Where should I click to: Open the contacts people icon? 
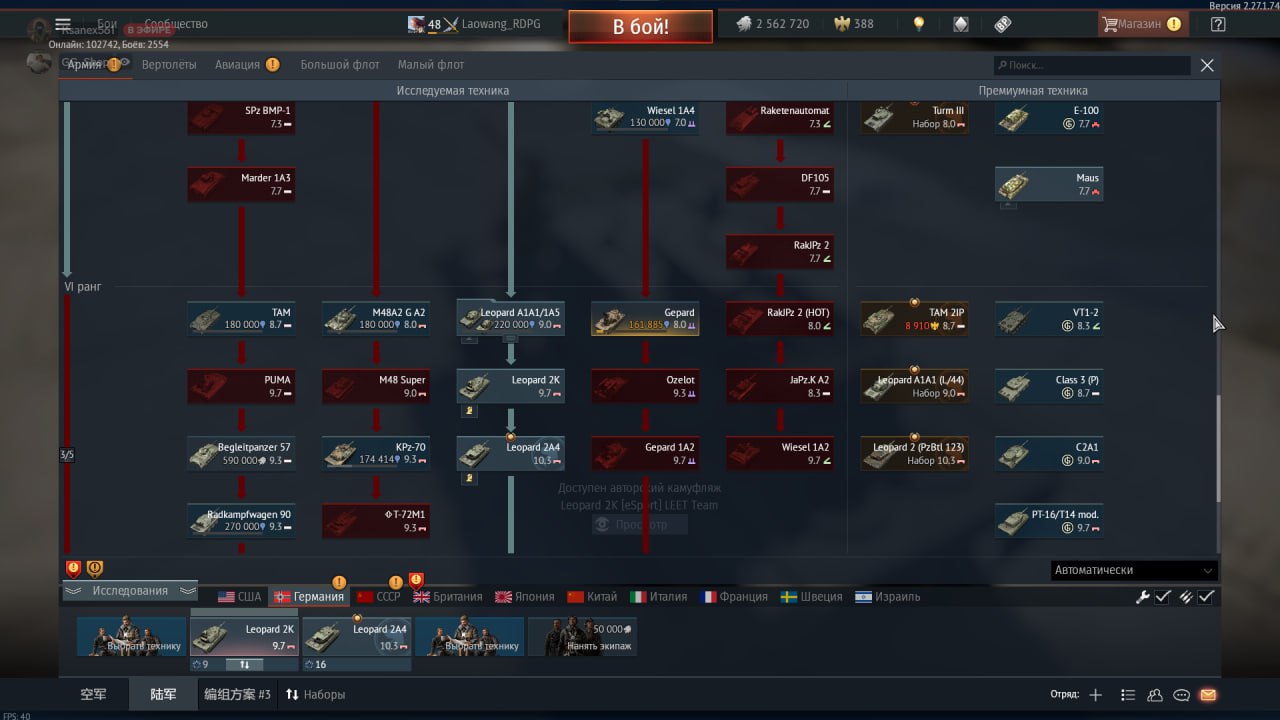point(1155,695)
